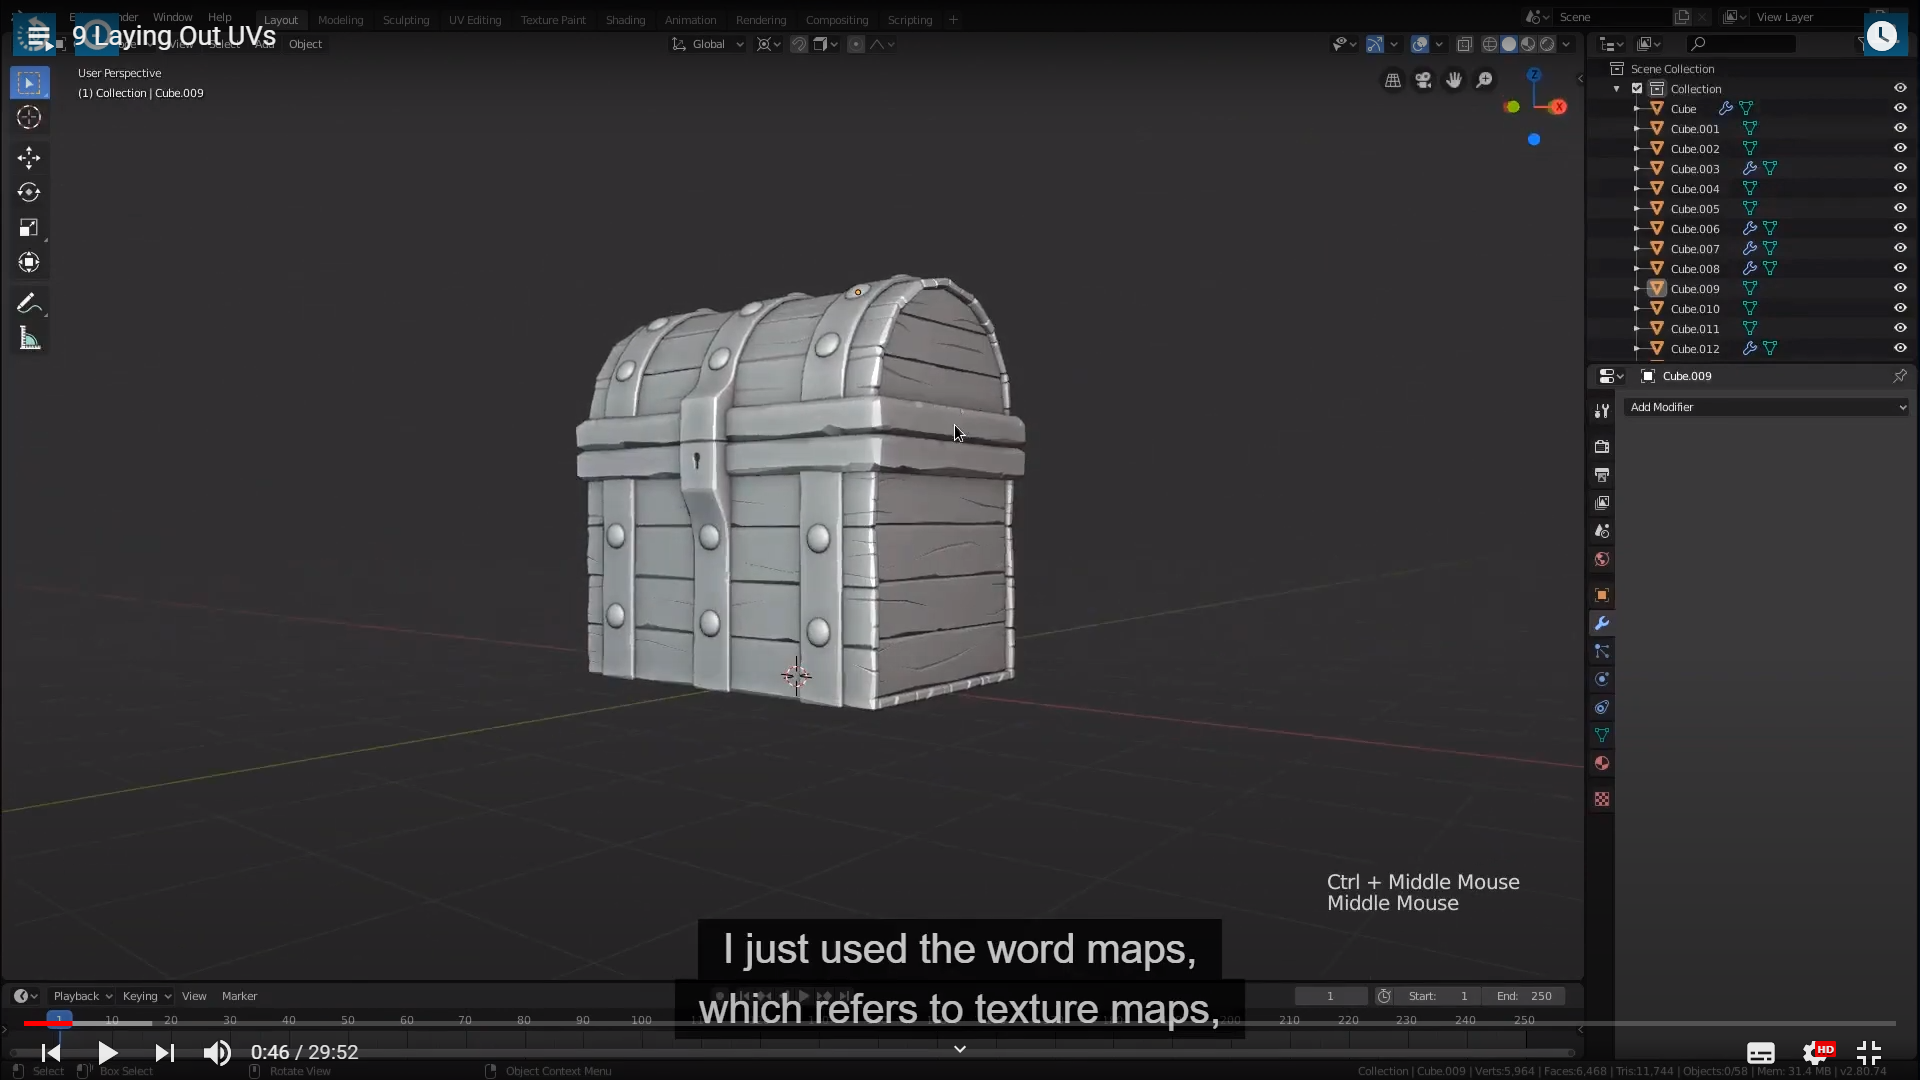
Task: Toggle camera view icon in viewport
Action: click(x=1423, y=80)
